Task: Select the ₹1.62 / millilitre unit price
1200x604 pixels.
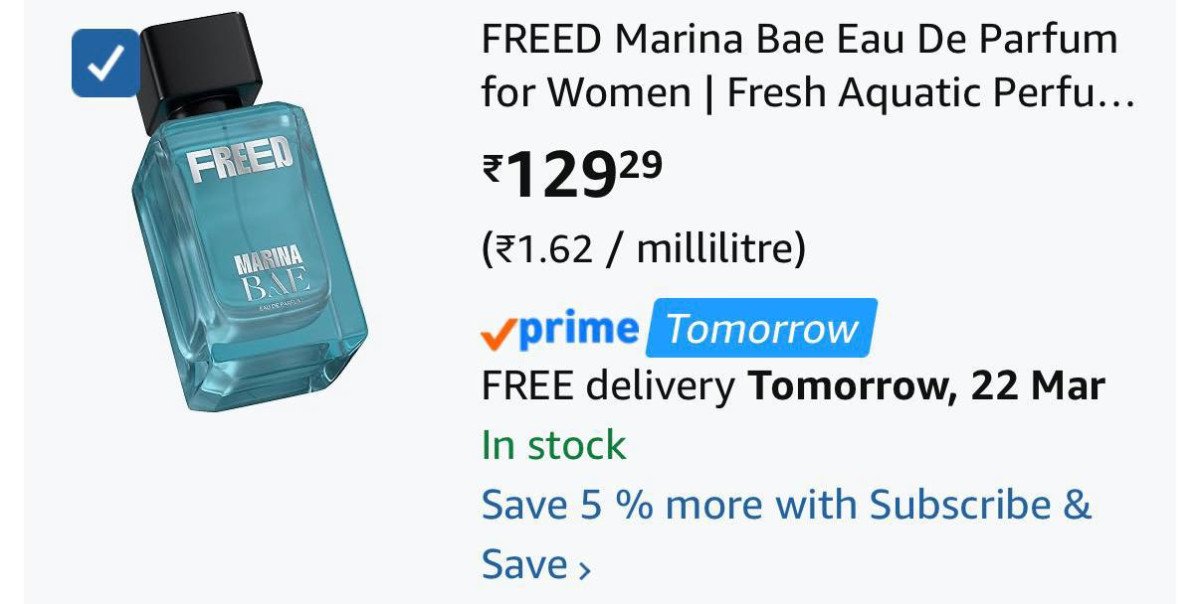Action: pos(644,249)
